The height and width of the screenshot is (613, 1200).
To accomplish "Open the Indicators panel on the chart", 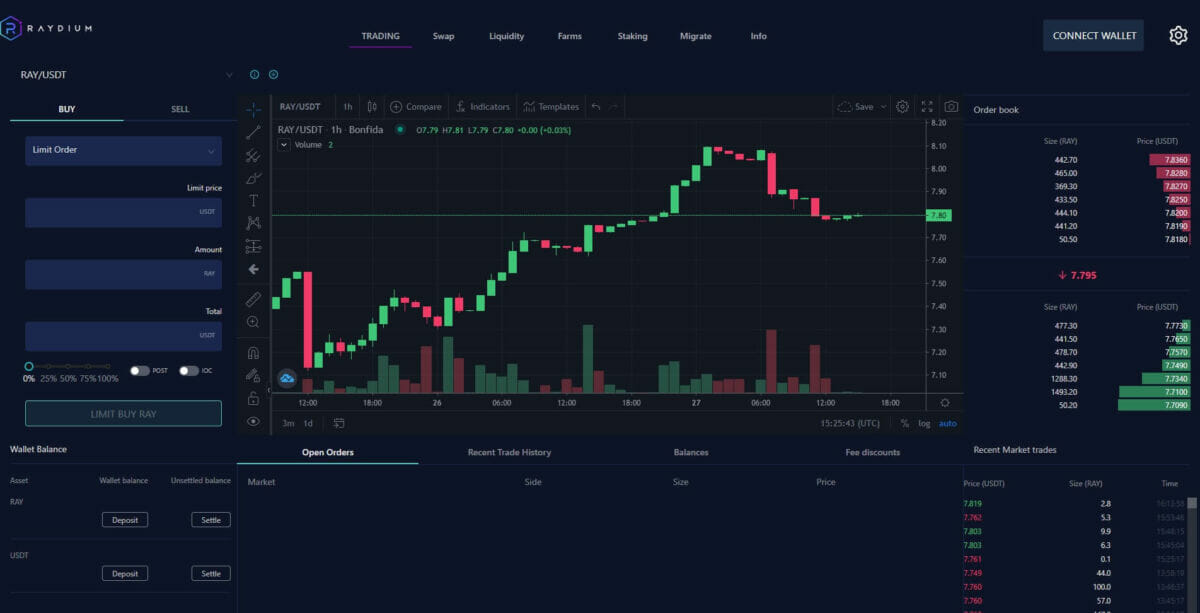I will click(x=483, y=106).
